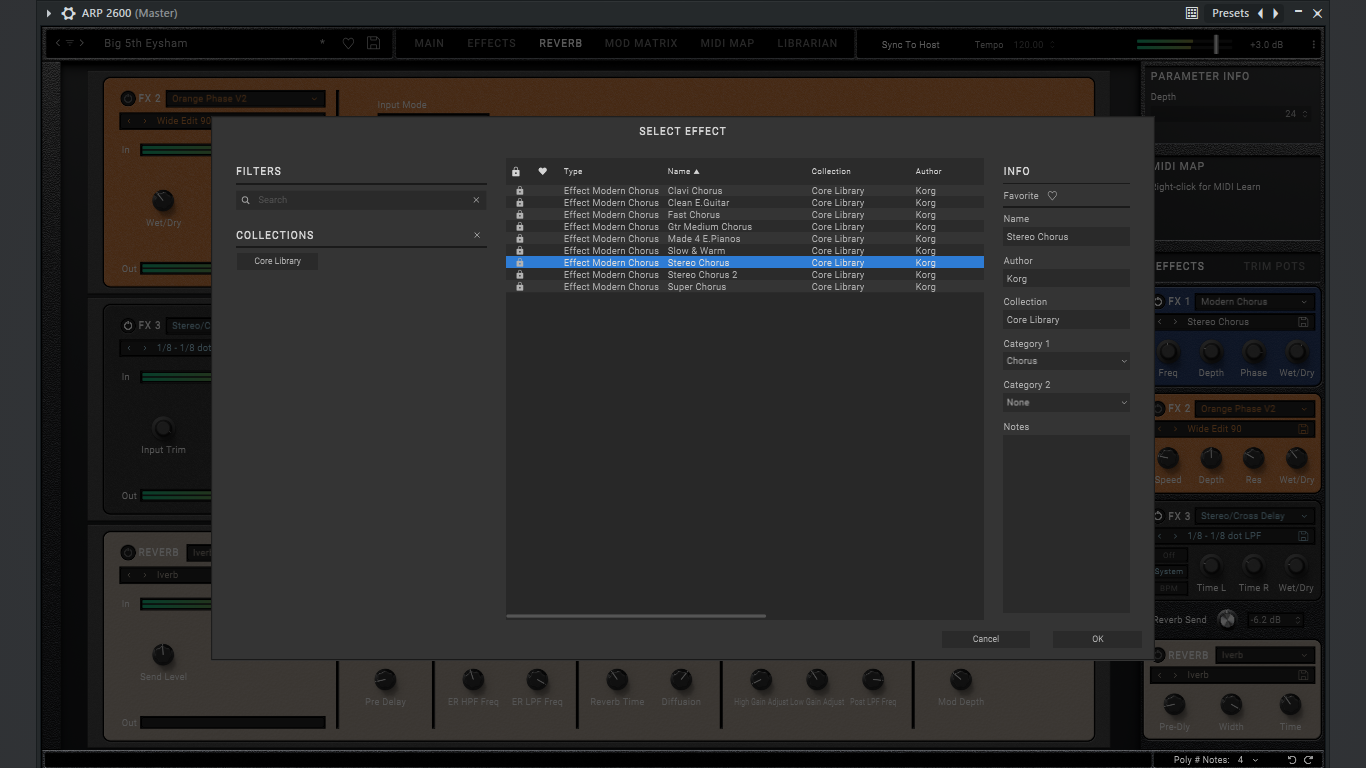Open the three-dot menu beside +3.0 dB
The image size is (1366, 768).
point(1315,45)
